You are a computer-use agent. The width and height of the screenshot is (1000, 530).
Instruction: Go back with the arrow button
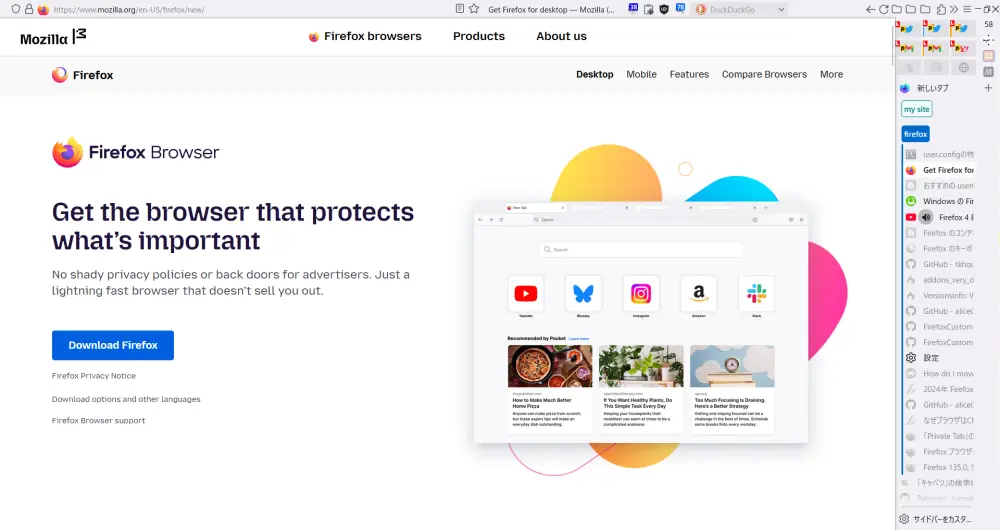871,10
